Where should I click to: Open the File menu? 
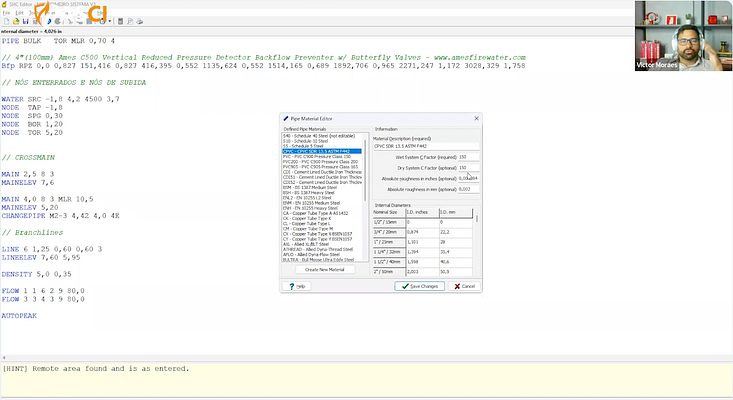[6, 13]
